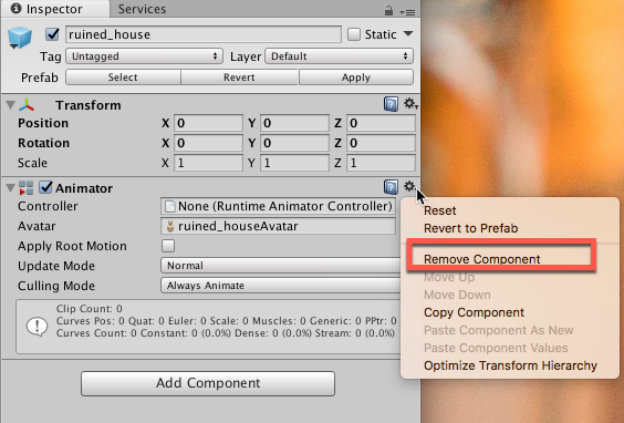Click the Inspector lock icon
The height and width of the screenshot is (423, 624).
(388, 10)
